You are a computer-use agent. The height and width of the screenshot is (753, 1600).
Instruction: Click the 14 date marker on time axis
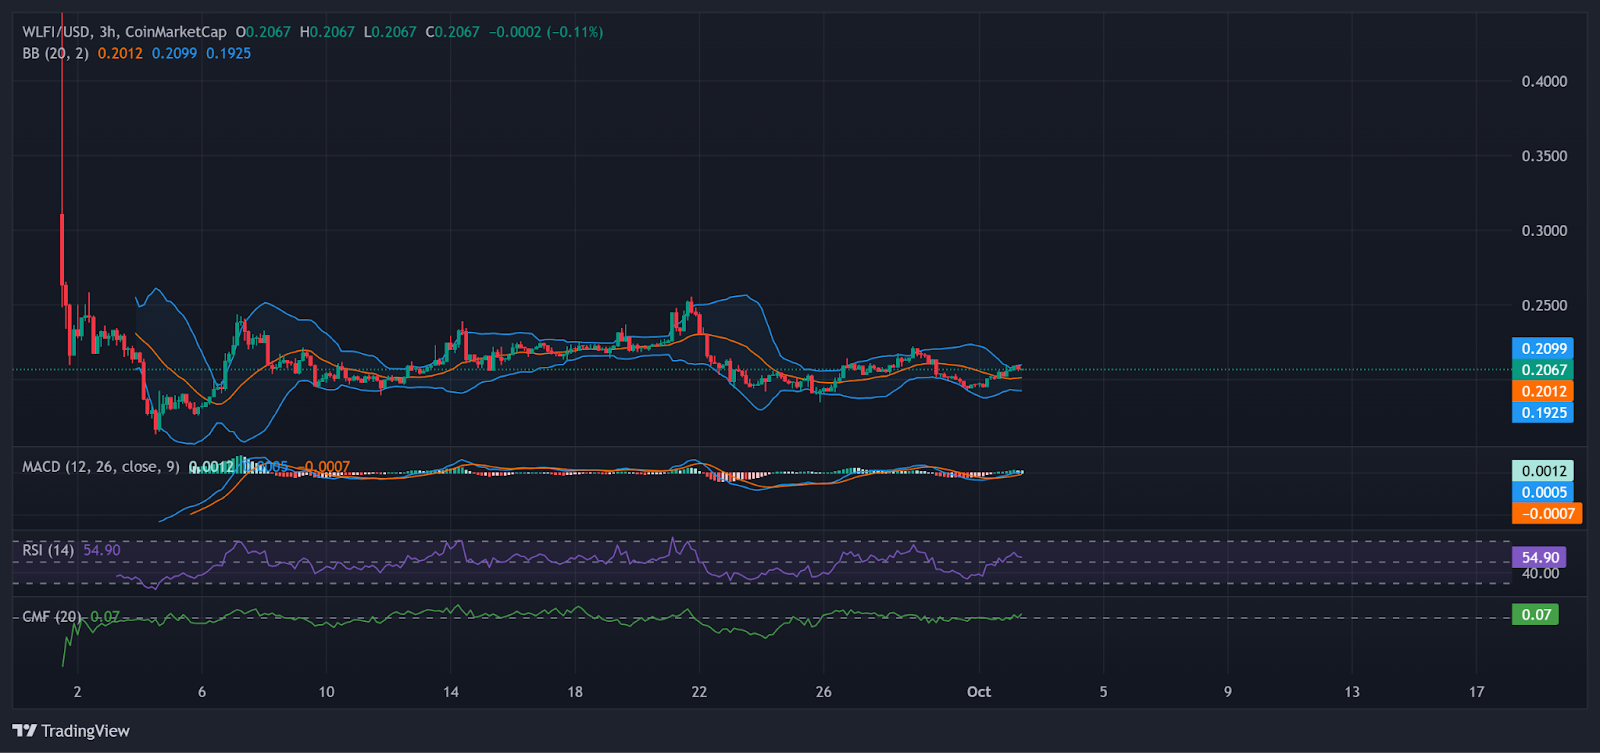click(451, 692)
